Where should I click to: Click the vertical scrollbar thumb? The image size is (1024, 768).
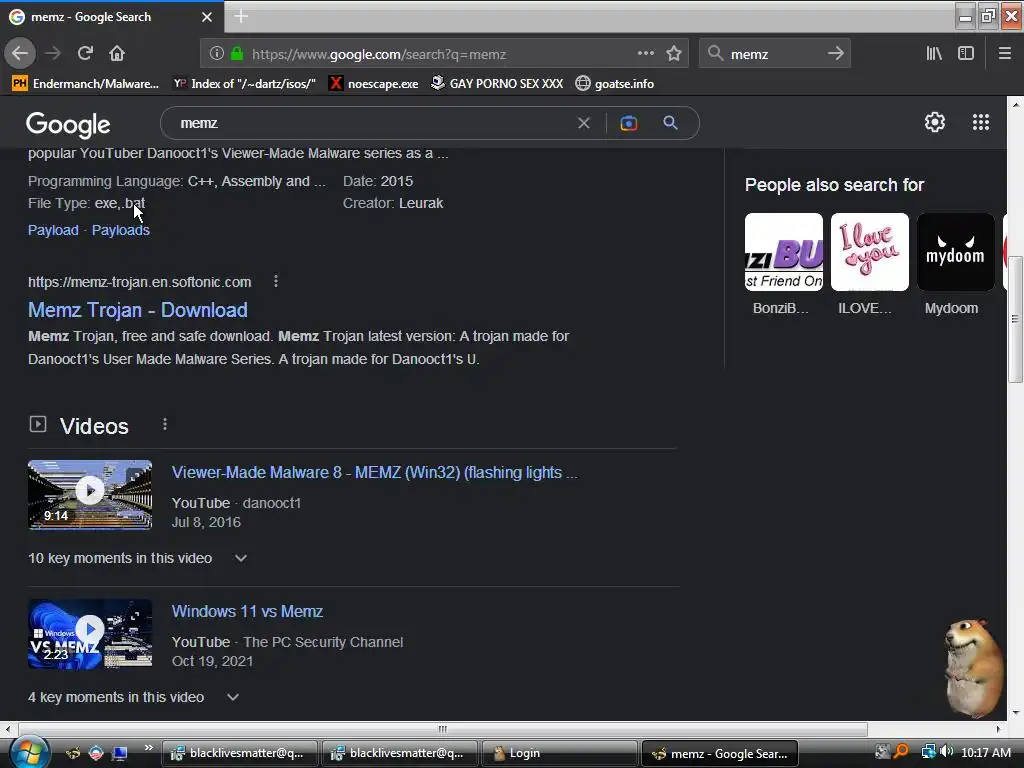tap(1015, 319)
